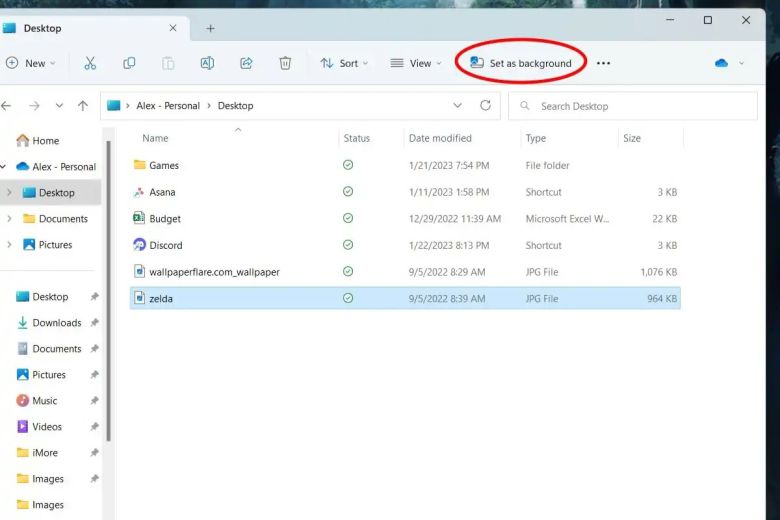Open the Games folder
This screenshot has height=520, width=780.
click(x=164, y=165)
